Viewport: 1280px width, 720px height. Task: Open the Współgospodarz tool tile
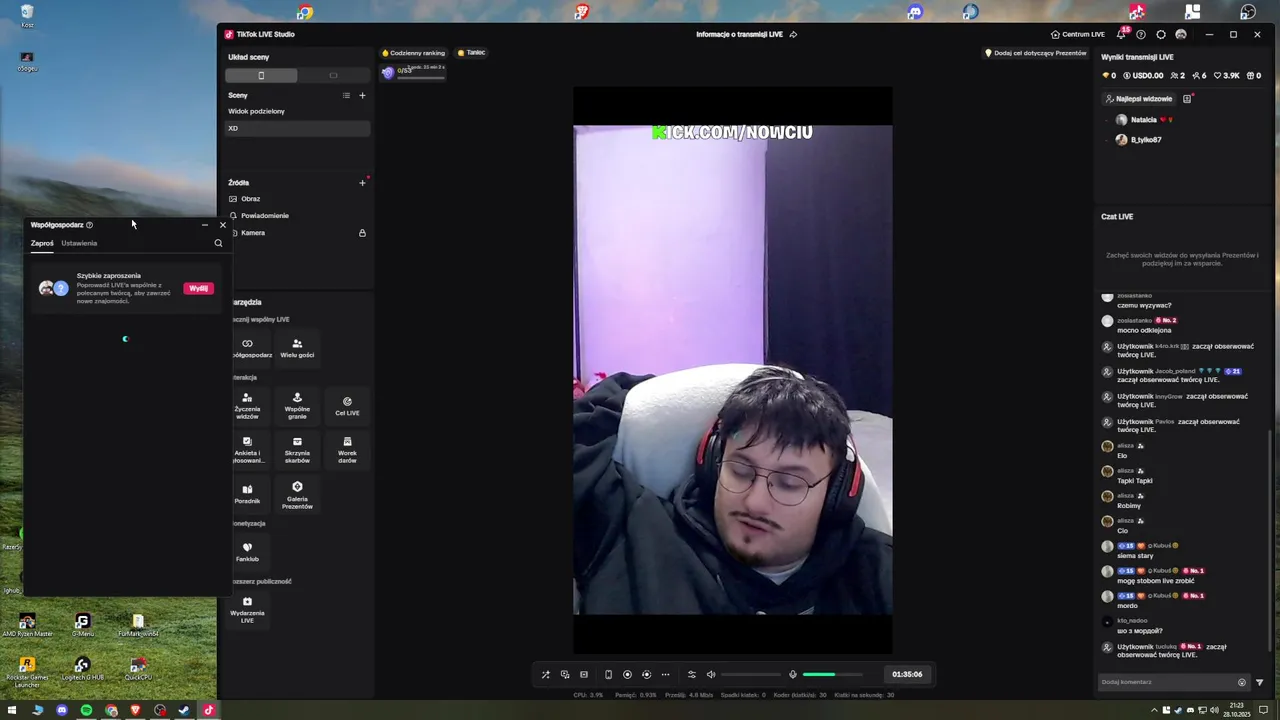click(x=250, y=348)
